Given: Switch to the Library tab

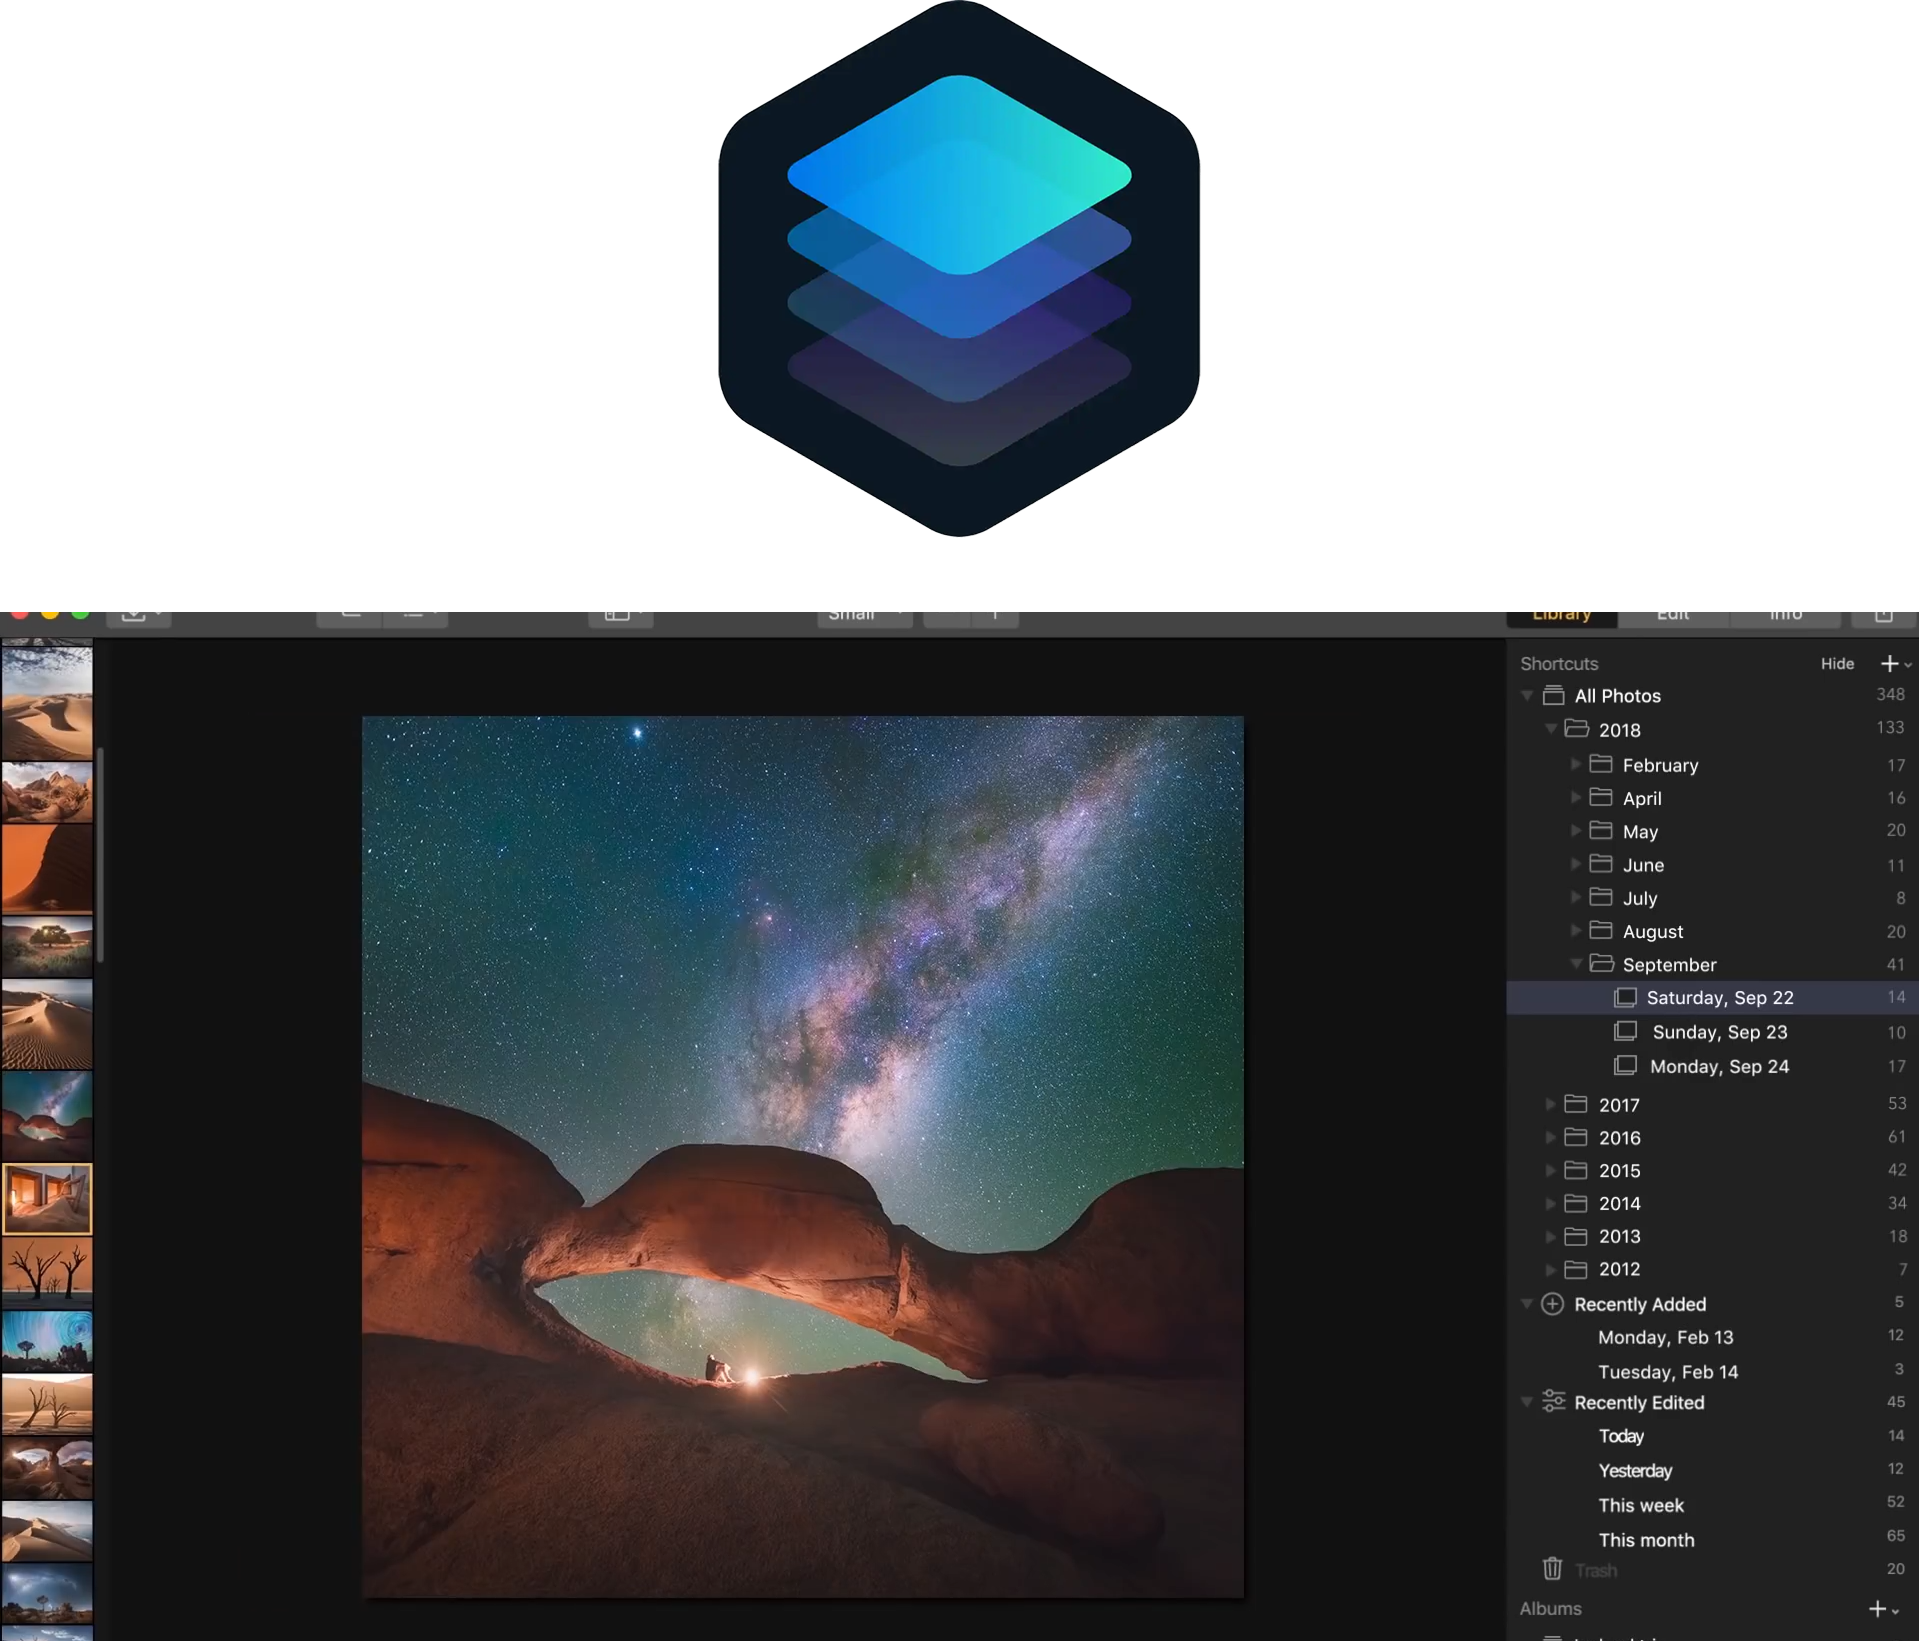Looking at the screenshot, I should (1561, 618).
